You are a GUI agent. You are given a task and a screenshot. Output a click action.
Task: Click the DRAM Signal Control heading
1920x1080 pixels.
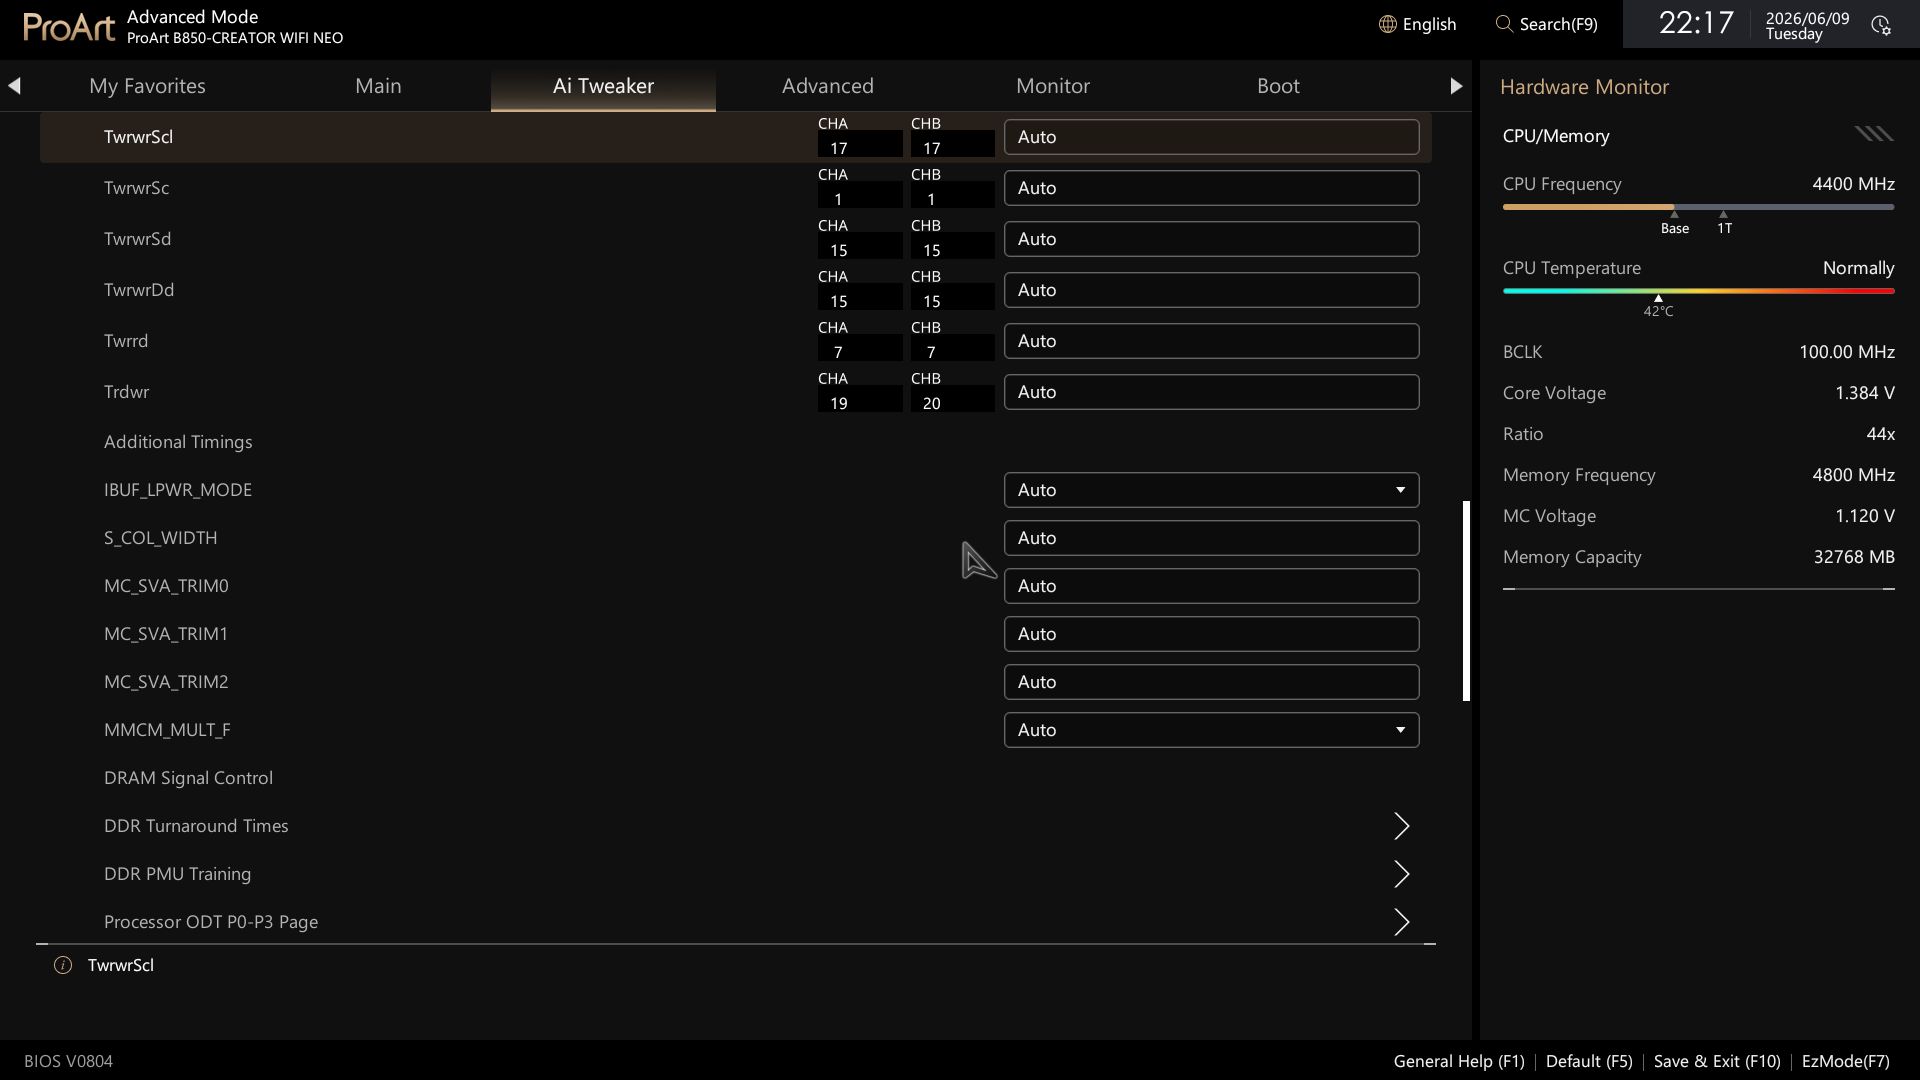(188, 778)
